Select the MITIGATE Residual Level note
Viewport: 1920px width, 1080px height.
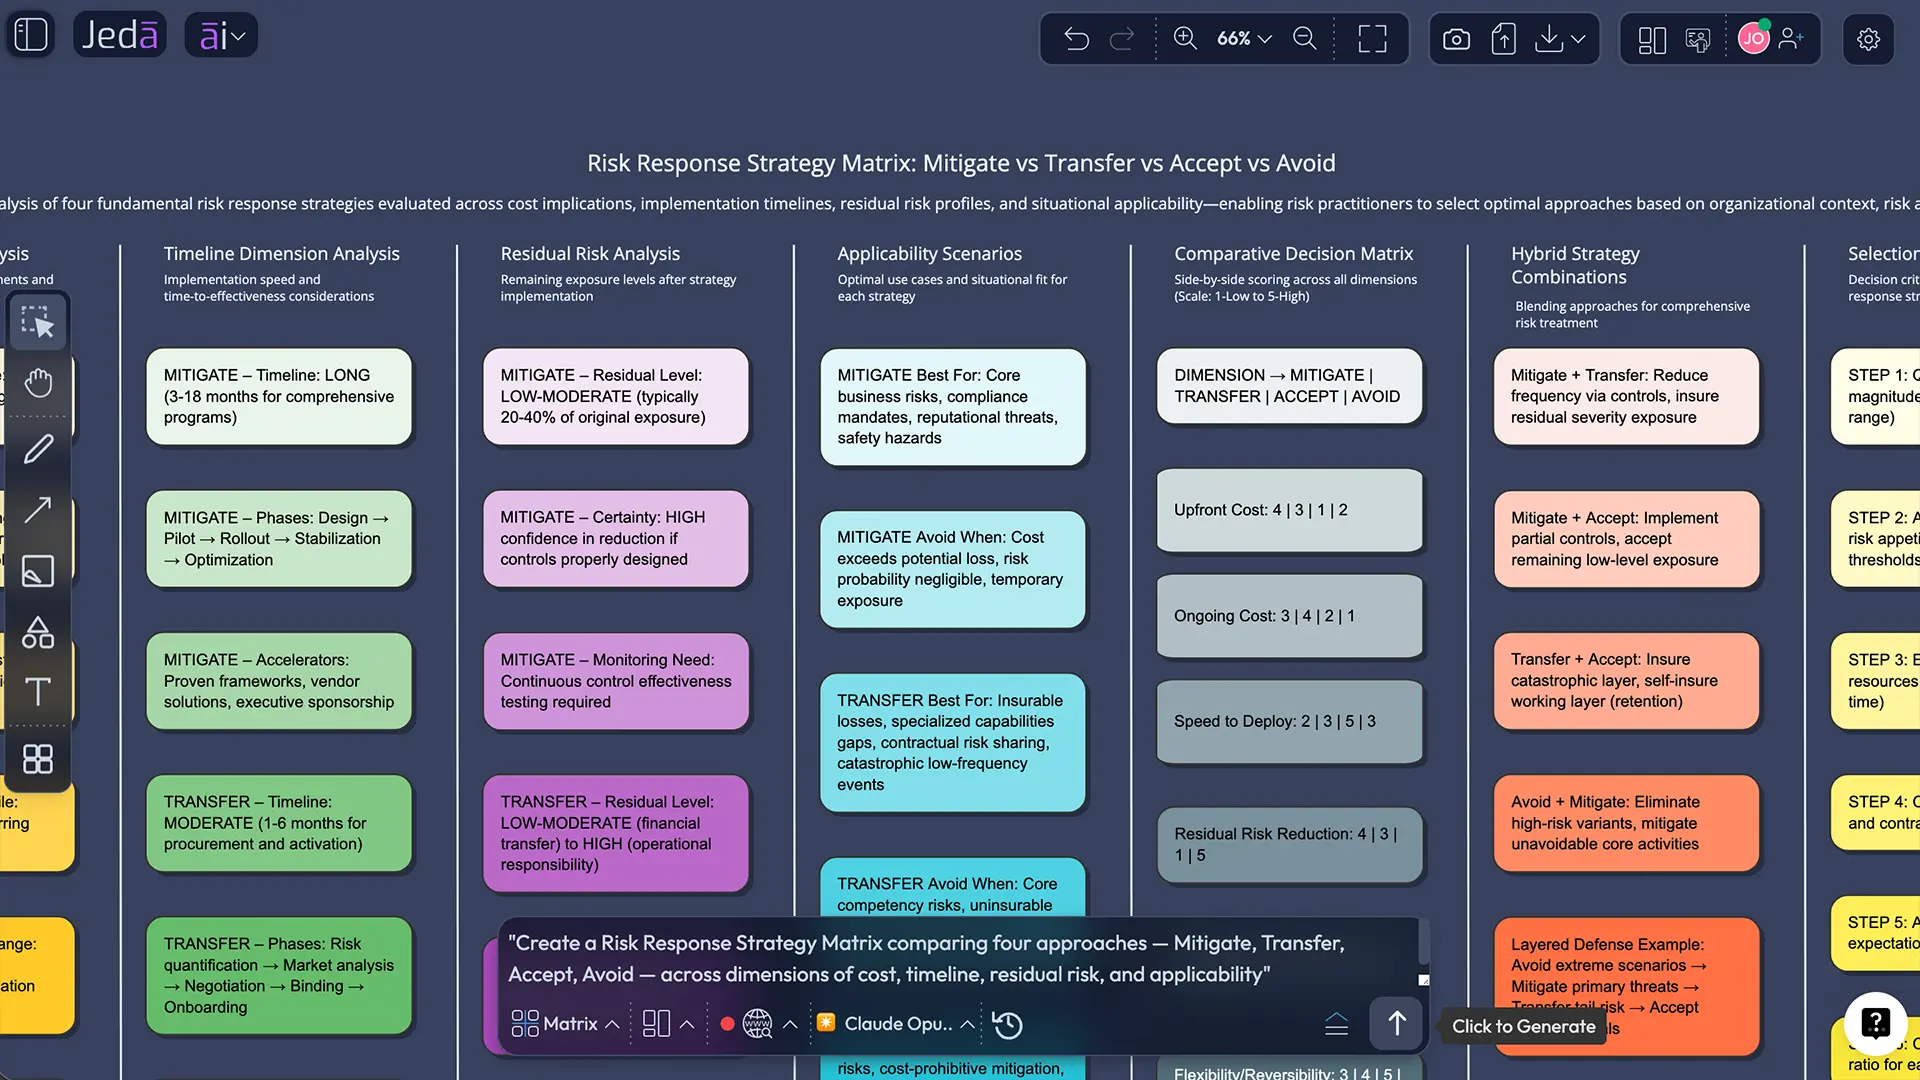616,396
